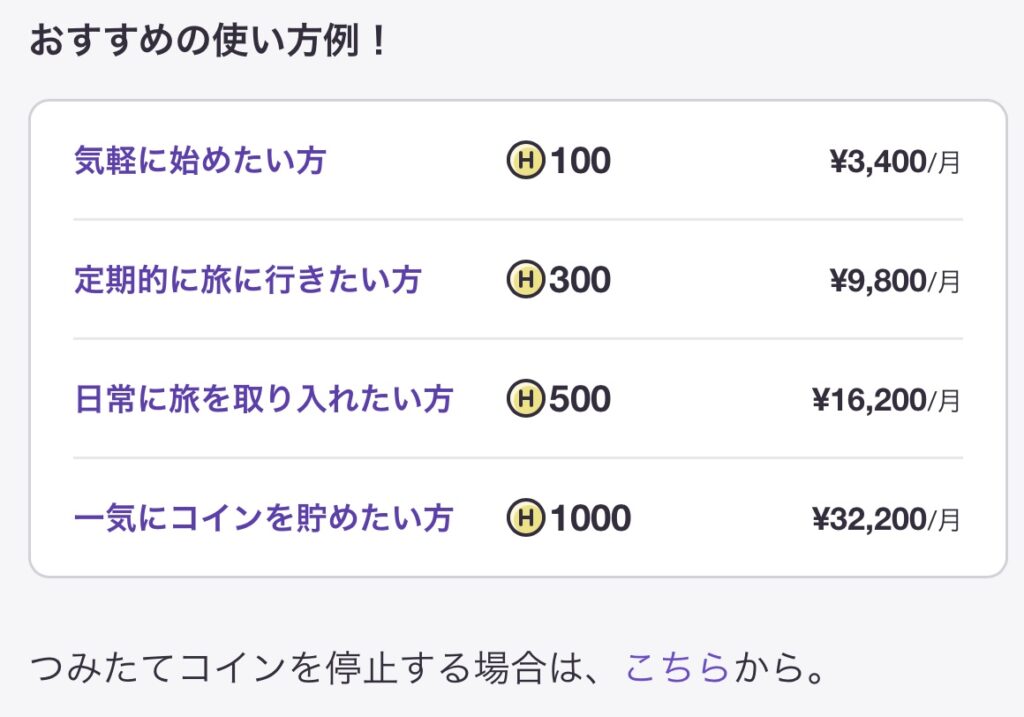Click the ¥9,800/月 price

click(x=893, y=280)
